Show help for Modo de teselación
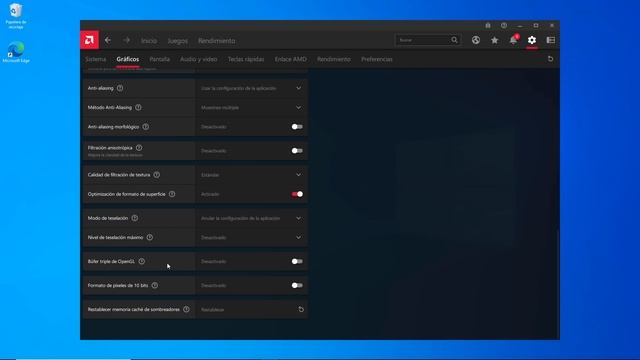Viewport: 640px width, 360px height. (135, 218)
